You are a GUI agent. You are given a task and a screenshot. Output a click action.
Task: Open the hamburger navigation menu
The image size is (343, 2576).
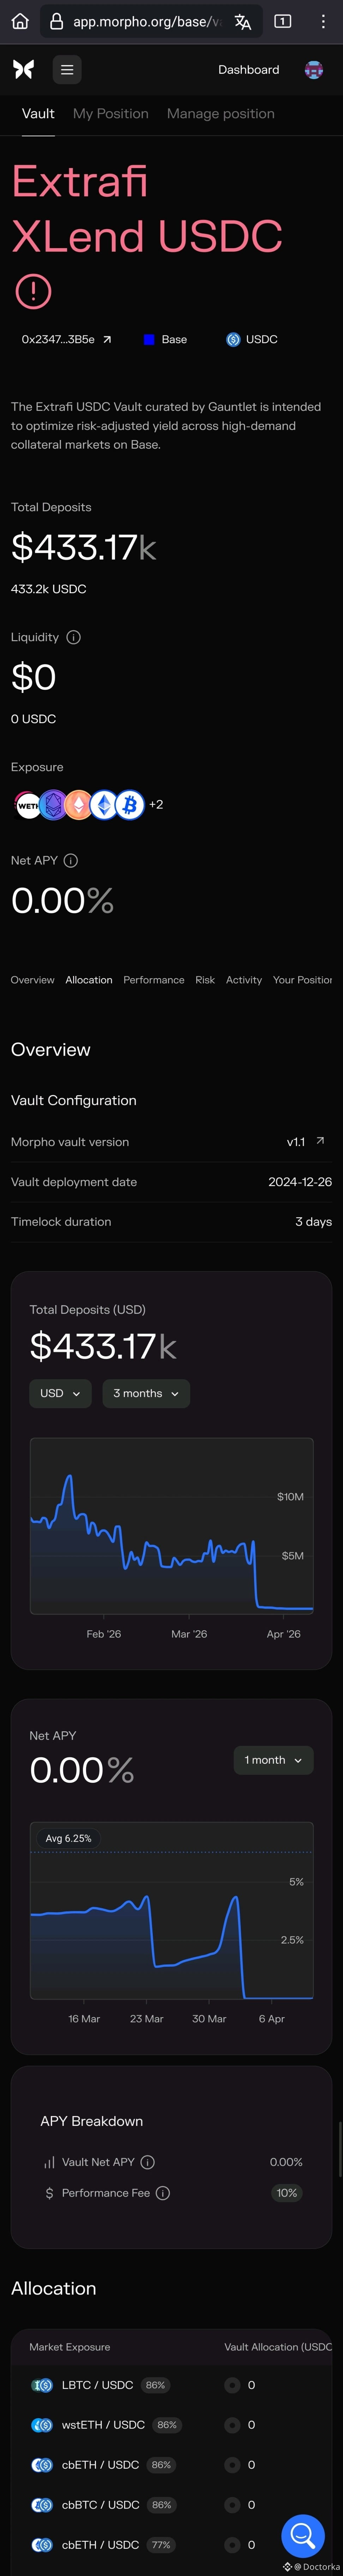coord(67,69)
